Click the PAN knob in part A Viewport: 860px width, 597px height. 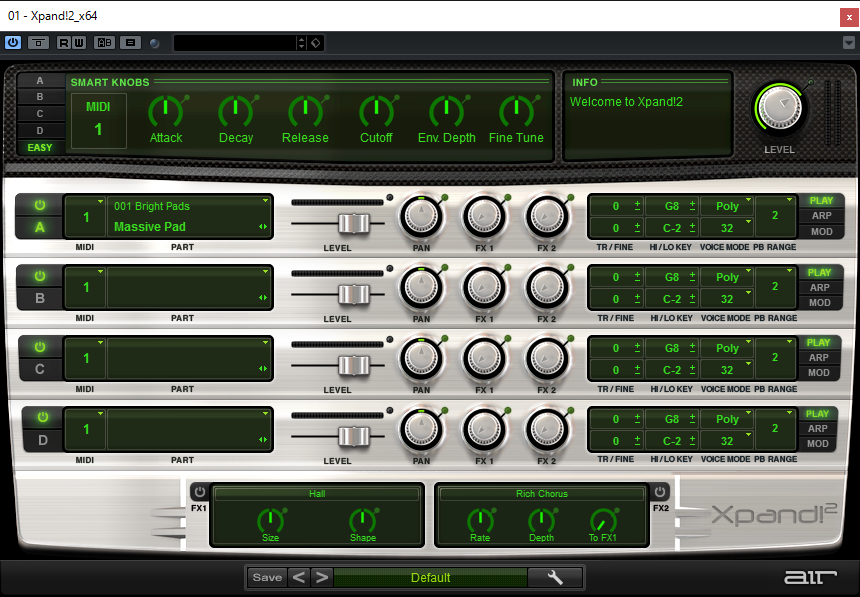(421, 217)
